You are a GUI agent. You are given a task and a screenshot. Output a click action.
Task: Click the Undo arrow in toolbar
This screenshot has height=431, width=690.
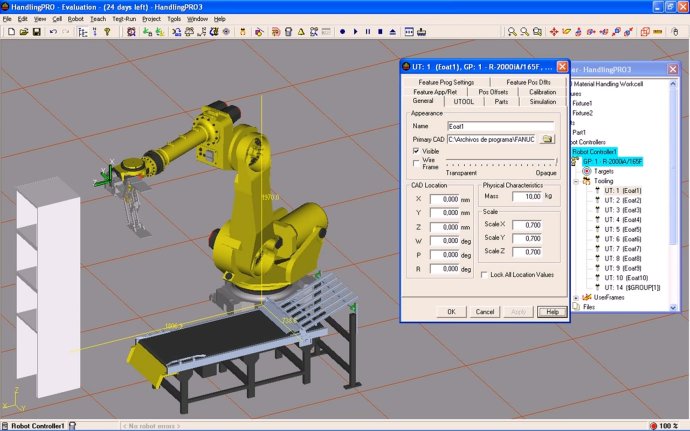click(x=52, y=32)
